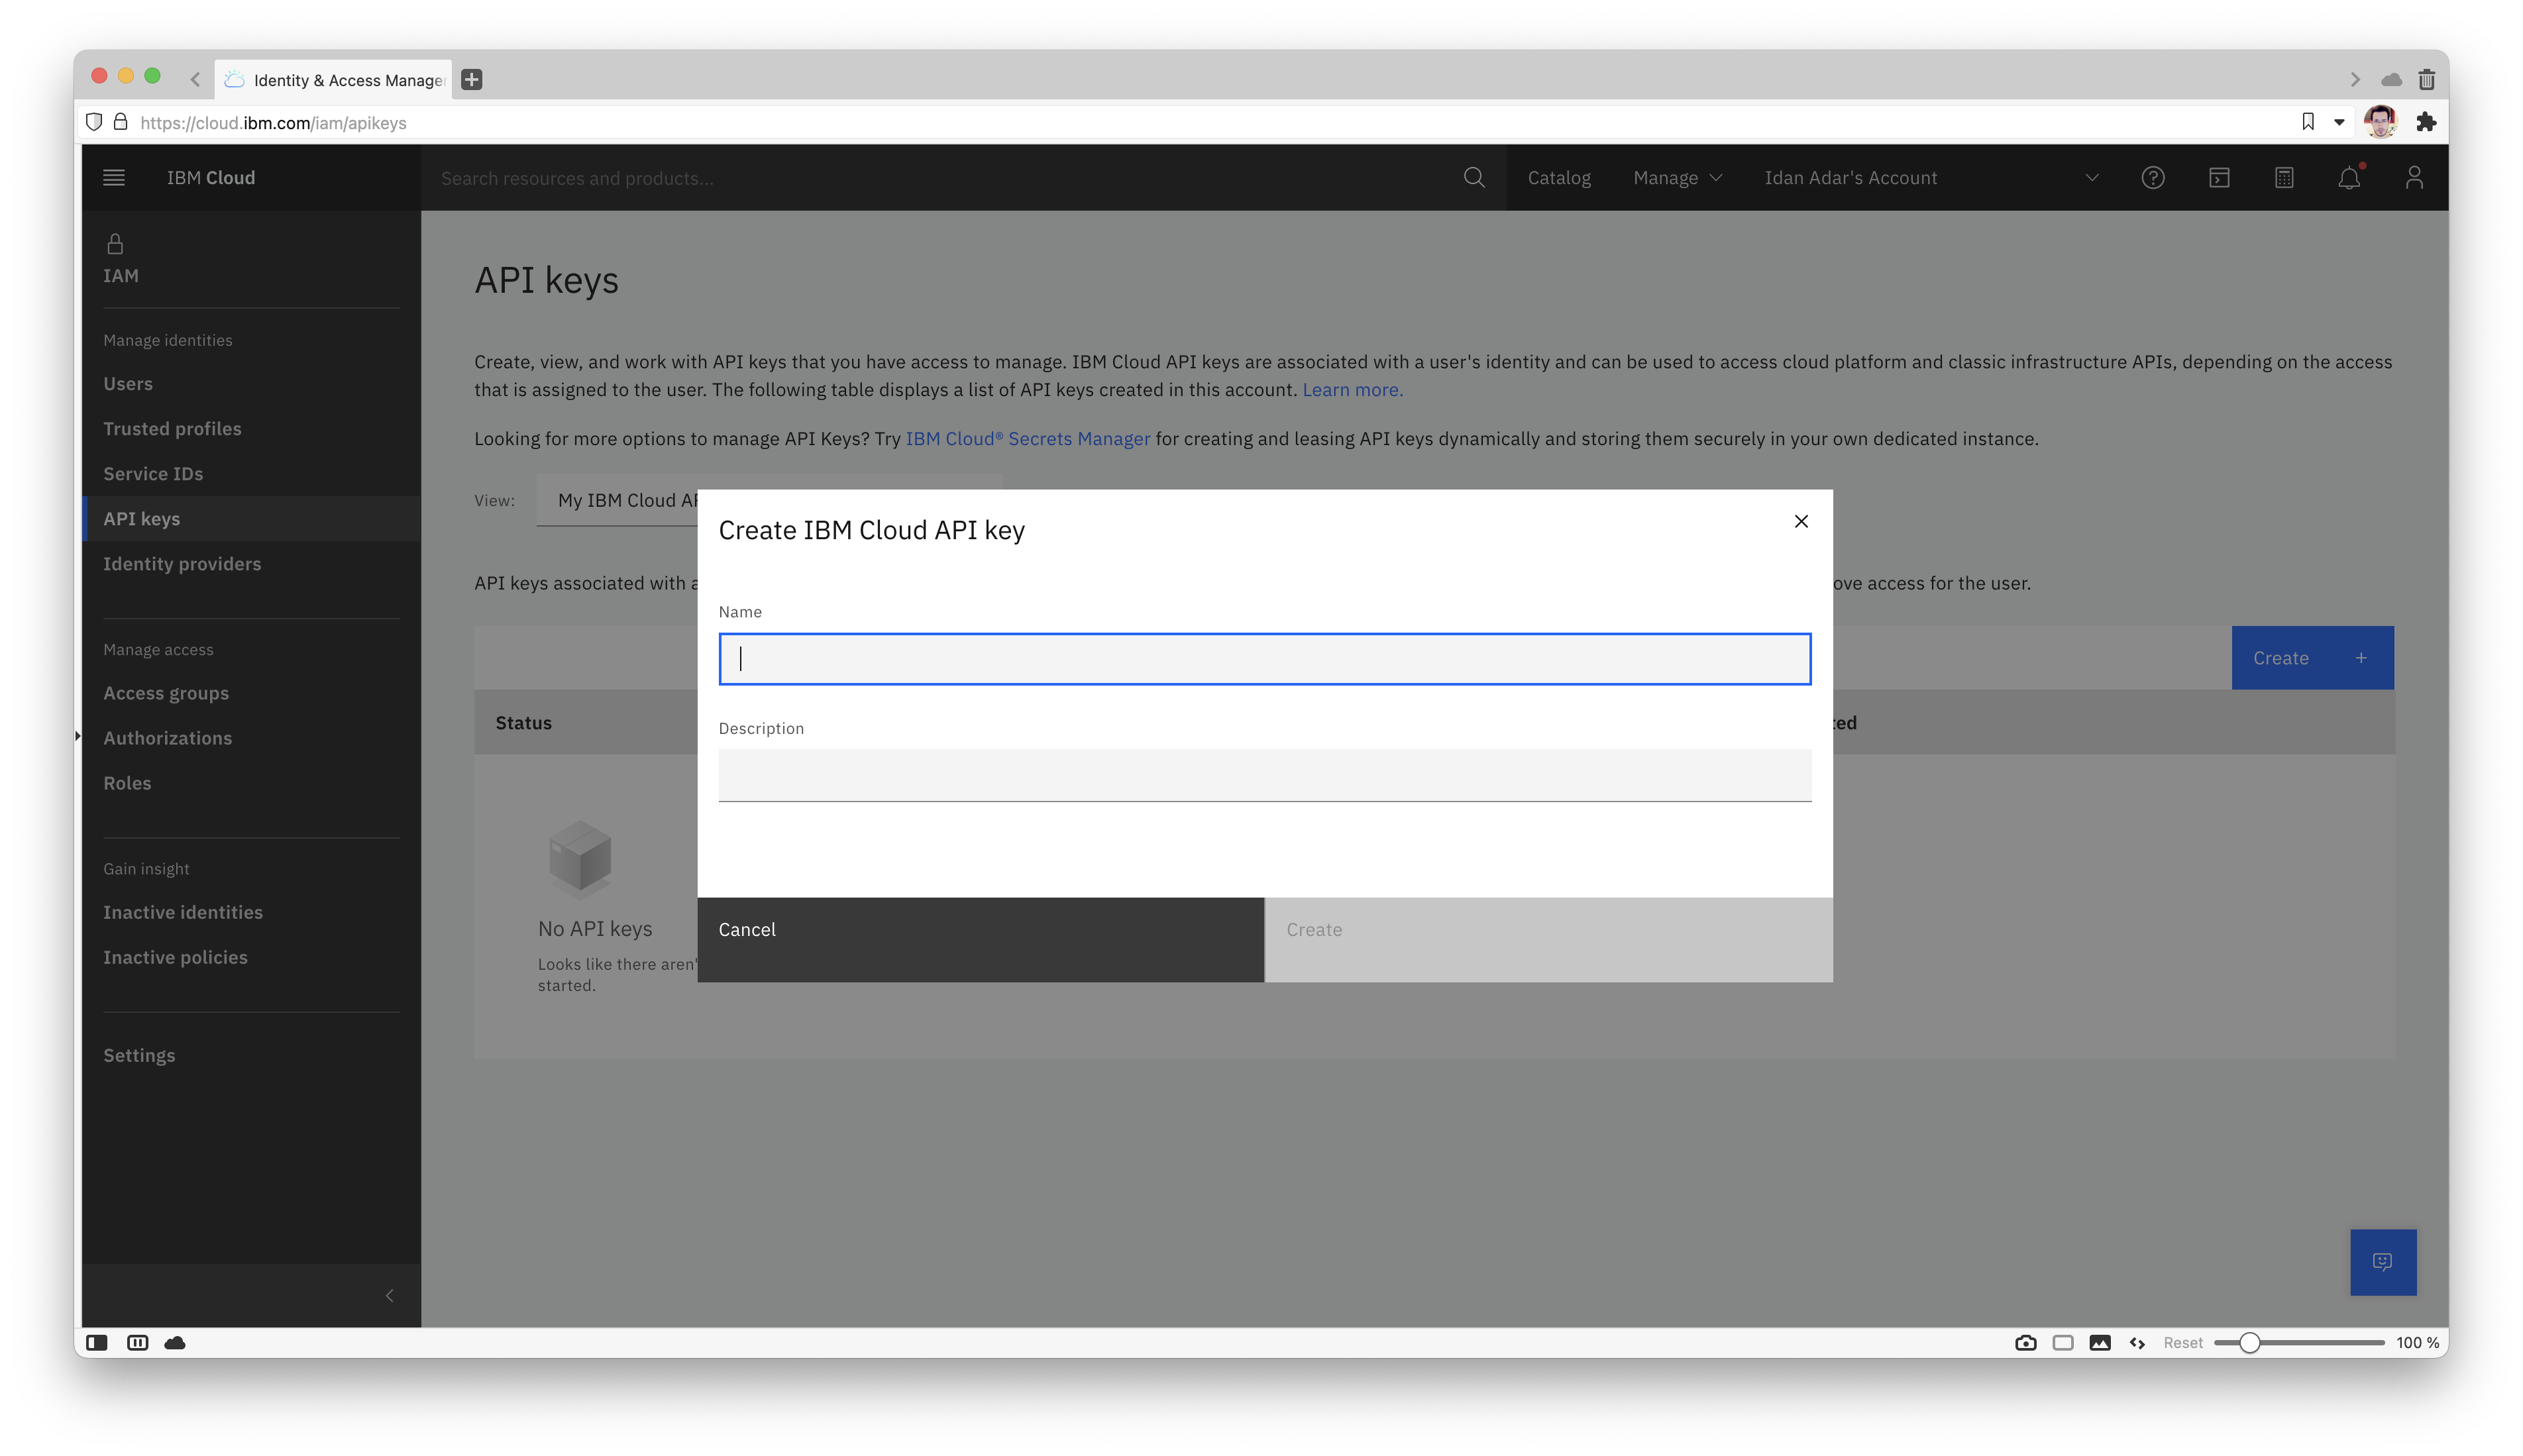Open the API keys section
Image resolution: width=2523 pixels, height=1456 pixels.
pyautogui.click(x=142, y=518)
